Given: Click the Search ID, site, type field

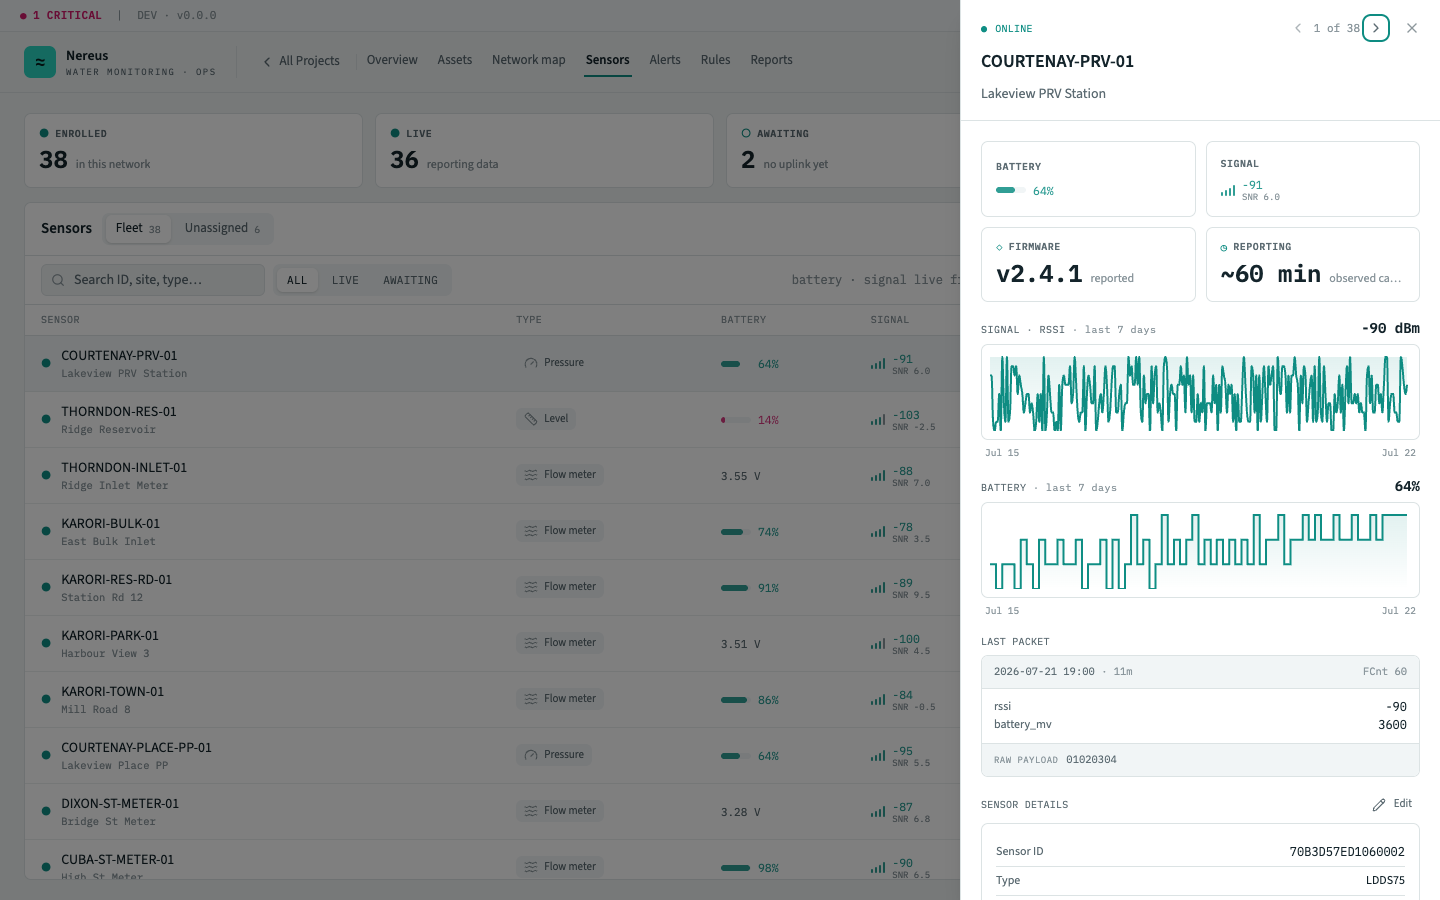Looking at the screenshot, I should point(153,280).
